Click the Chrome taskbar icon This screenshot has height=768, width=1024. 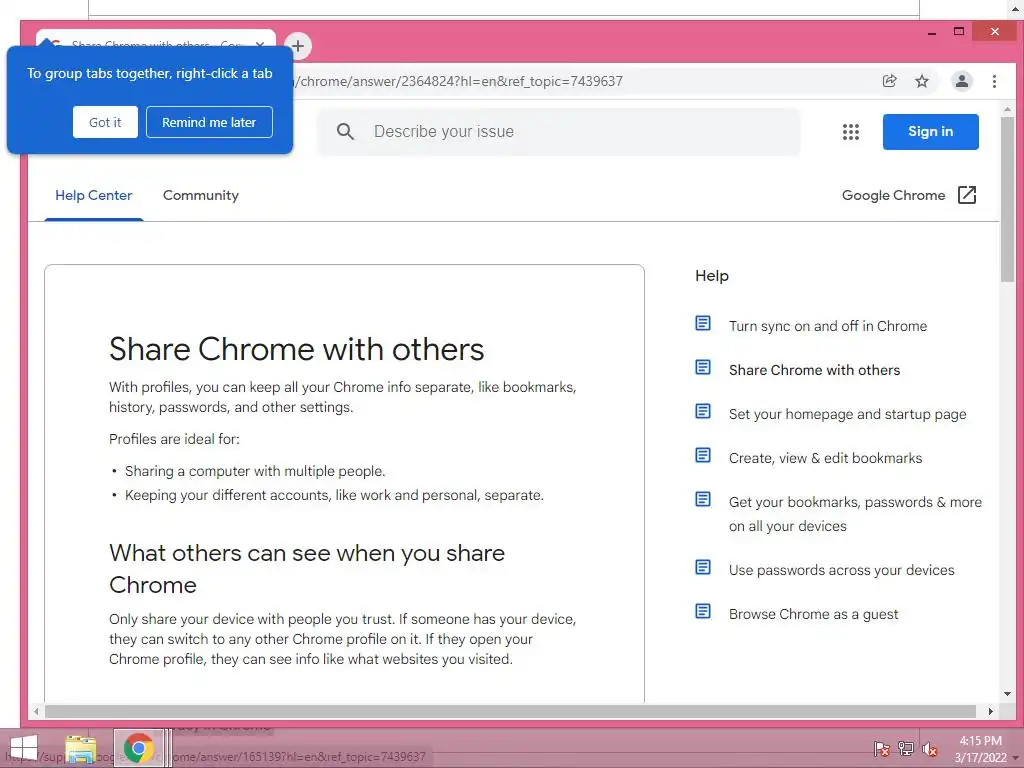pyautogui.click(x=138, y=748)
